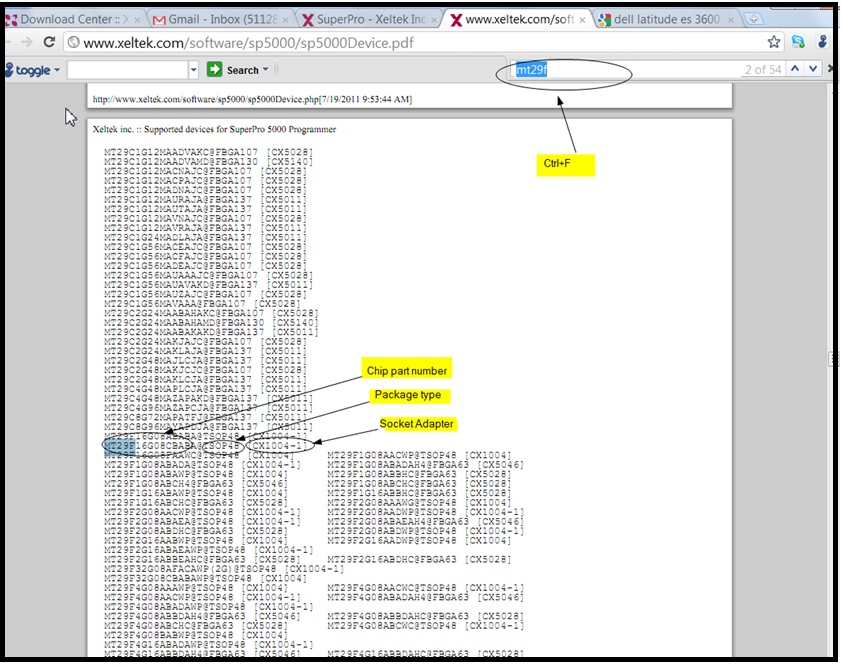Open the Search button dropdown arrow
This screenshot has height=666, width=842.
tap(266, 70)
